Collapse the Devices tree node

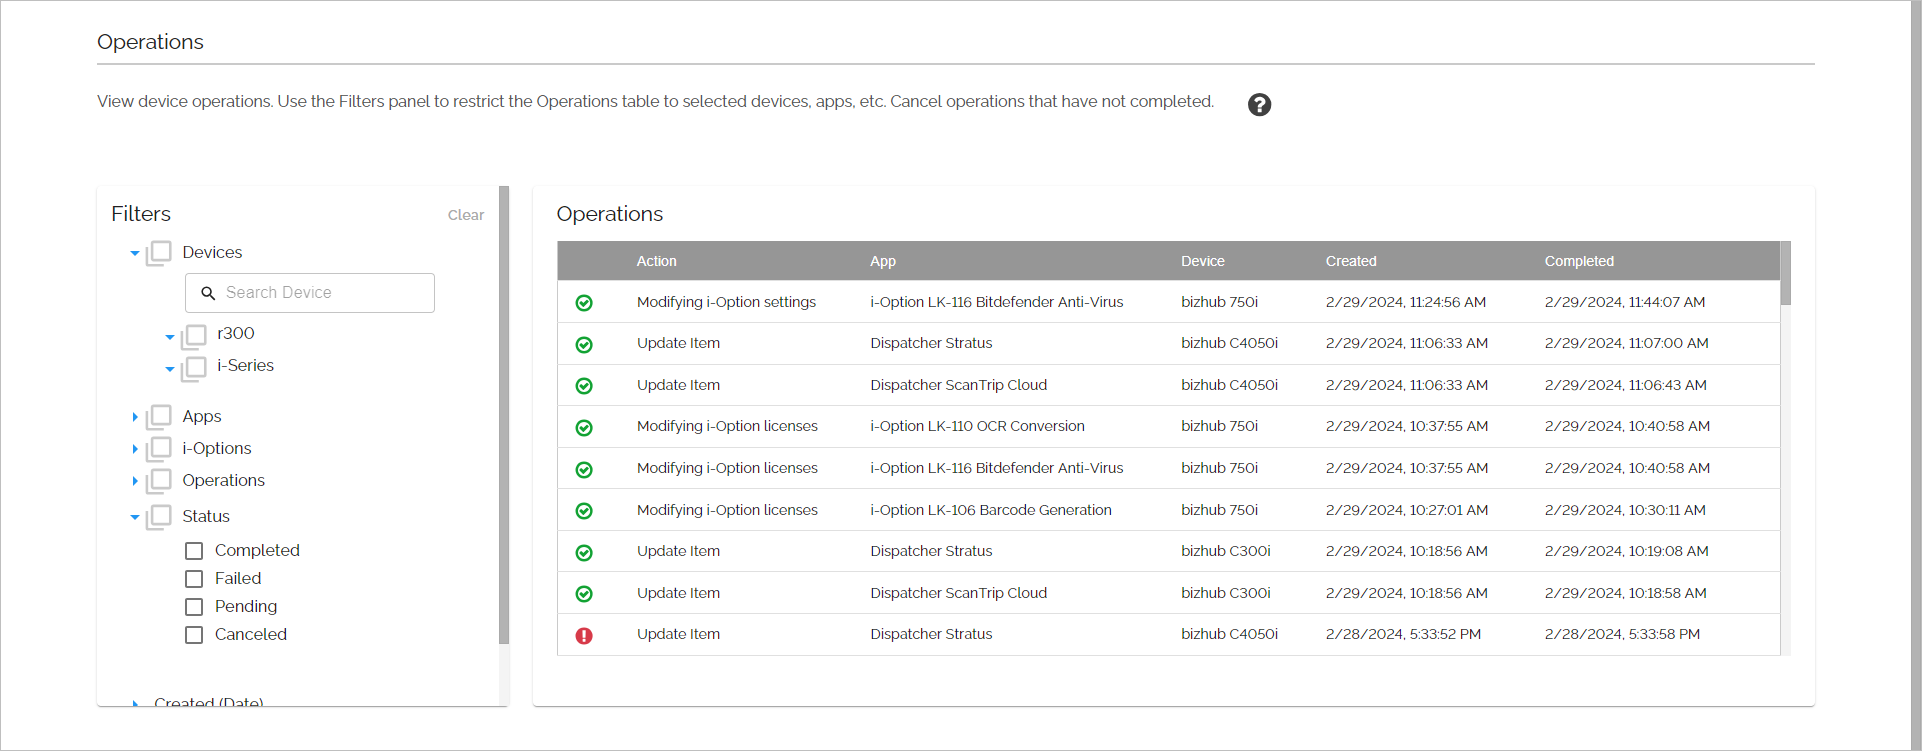(135, 253)
